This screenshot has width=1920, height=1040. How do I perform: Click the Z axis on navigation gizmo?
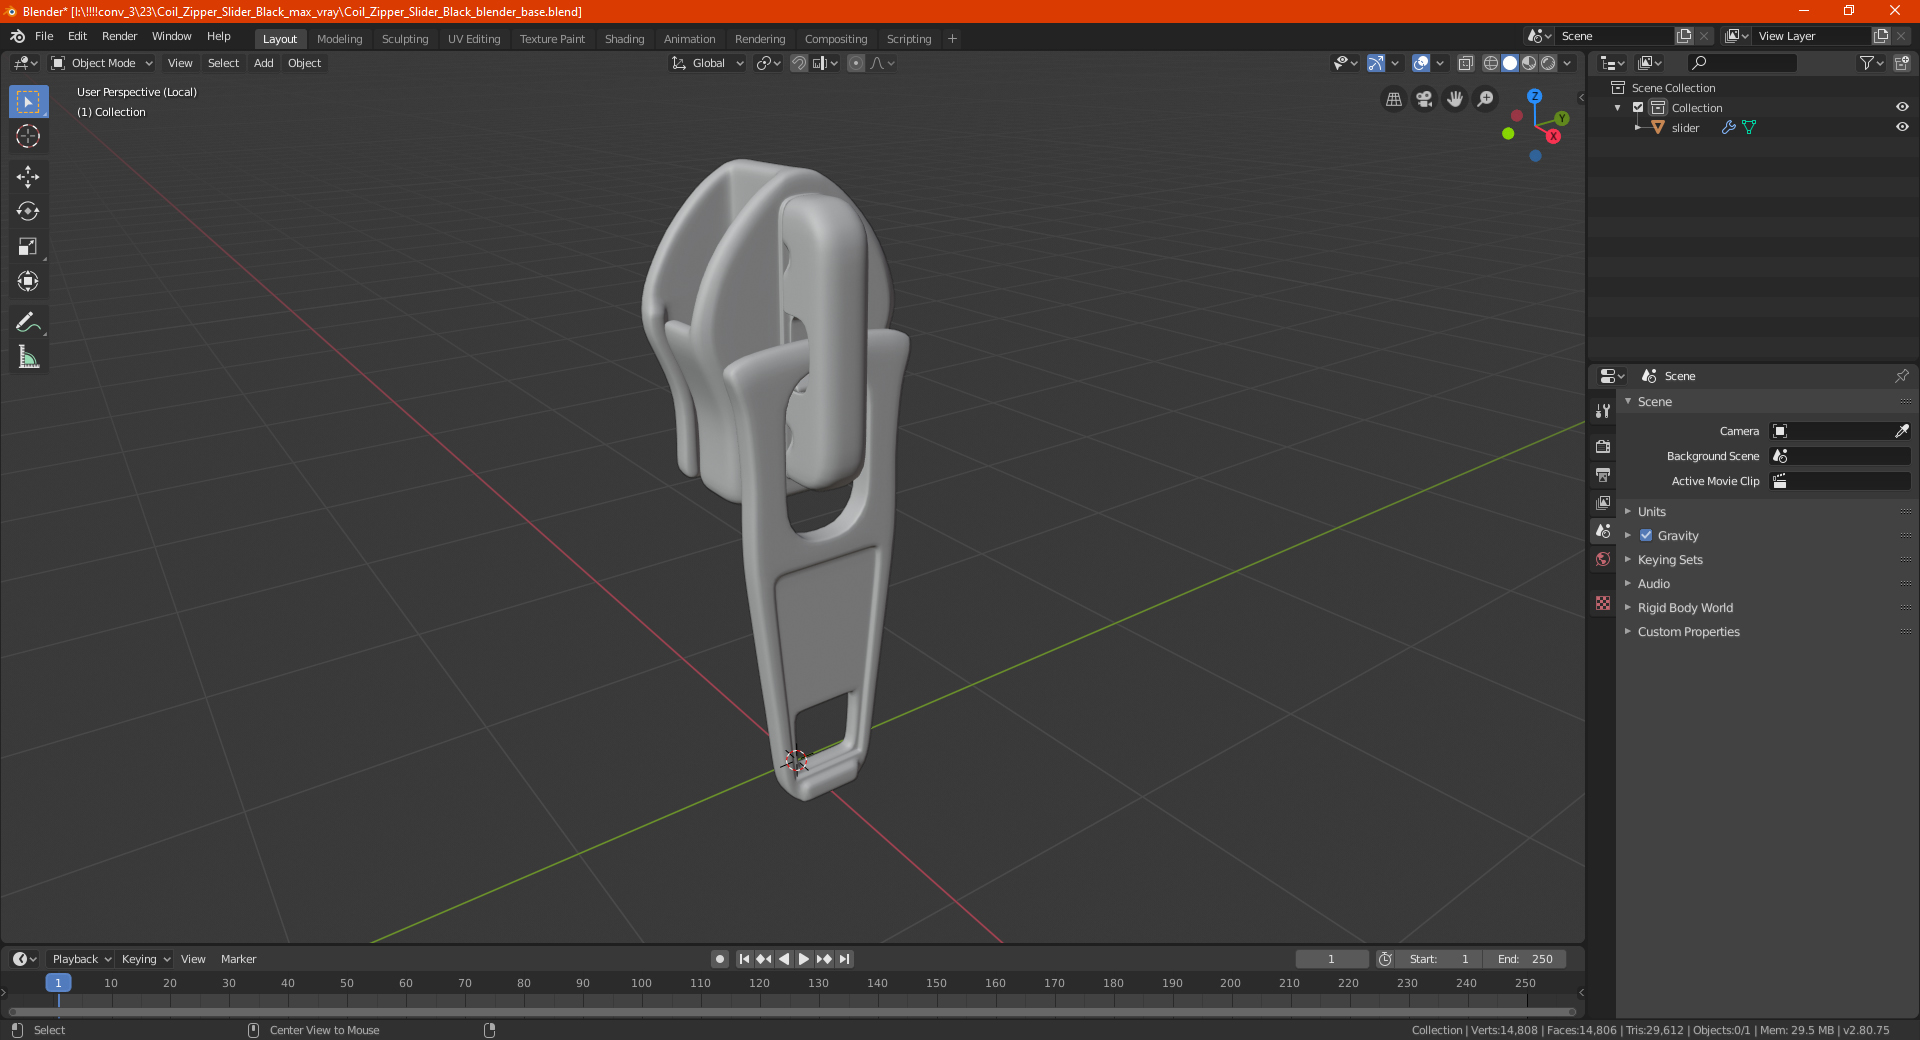(1534, 97)
